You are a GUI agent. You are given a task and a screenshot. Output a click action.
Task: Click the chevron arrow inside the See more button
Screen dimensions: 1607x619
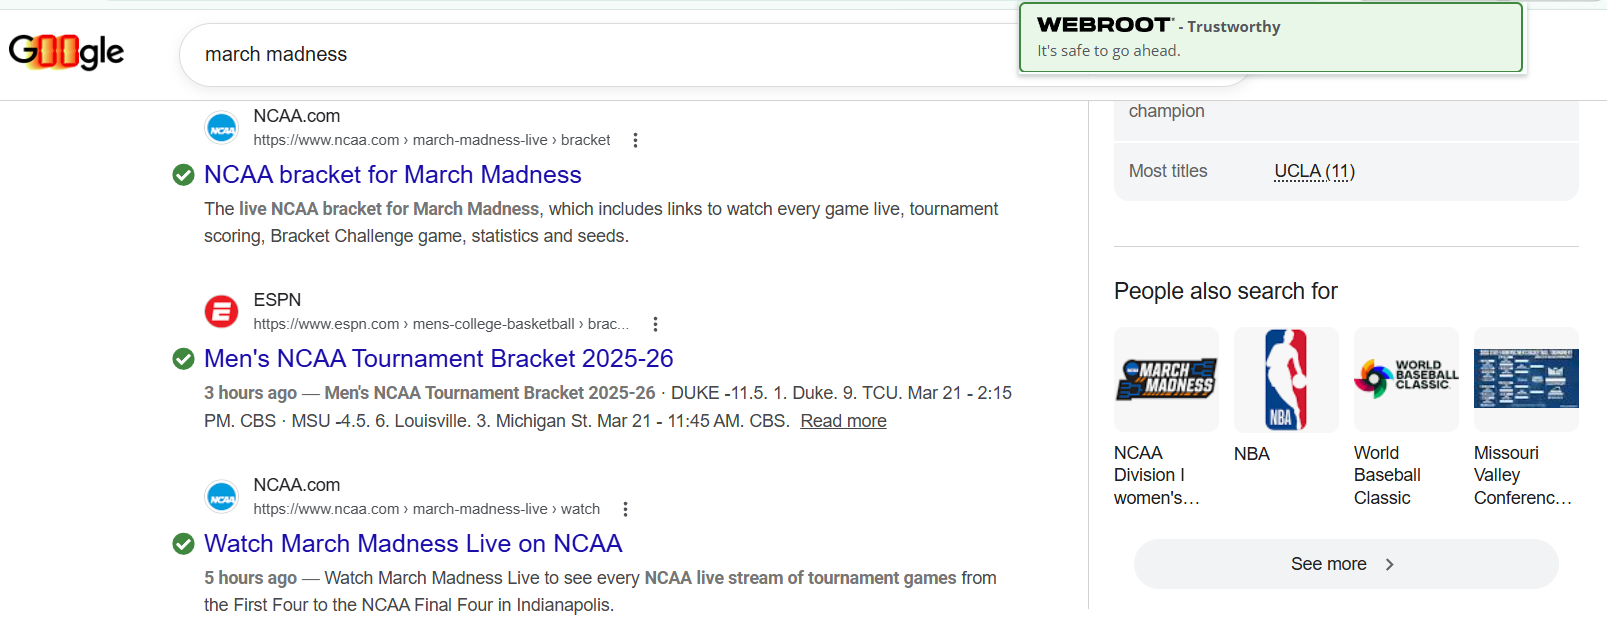[1389, 564]
